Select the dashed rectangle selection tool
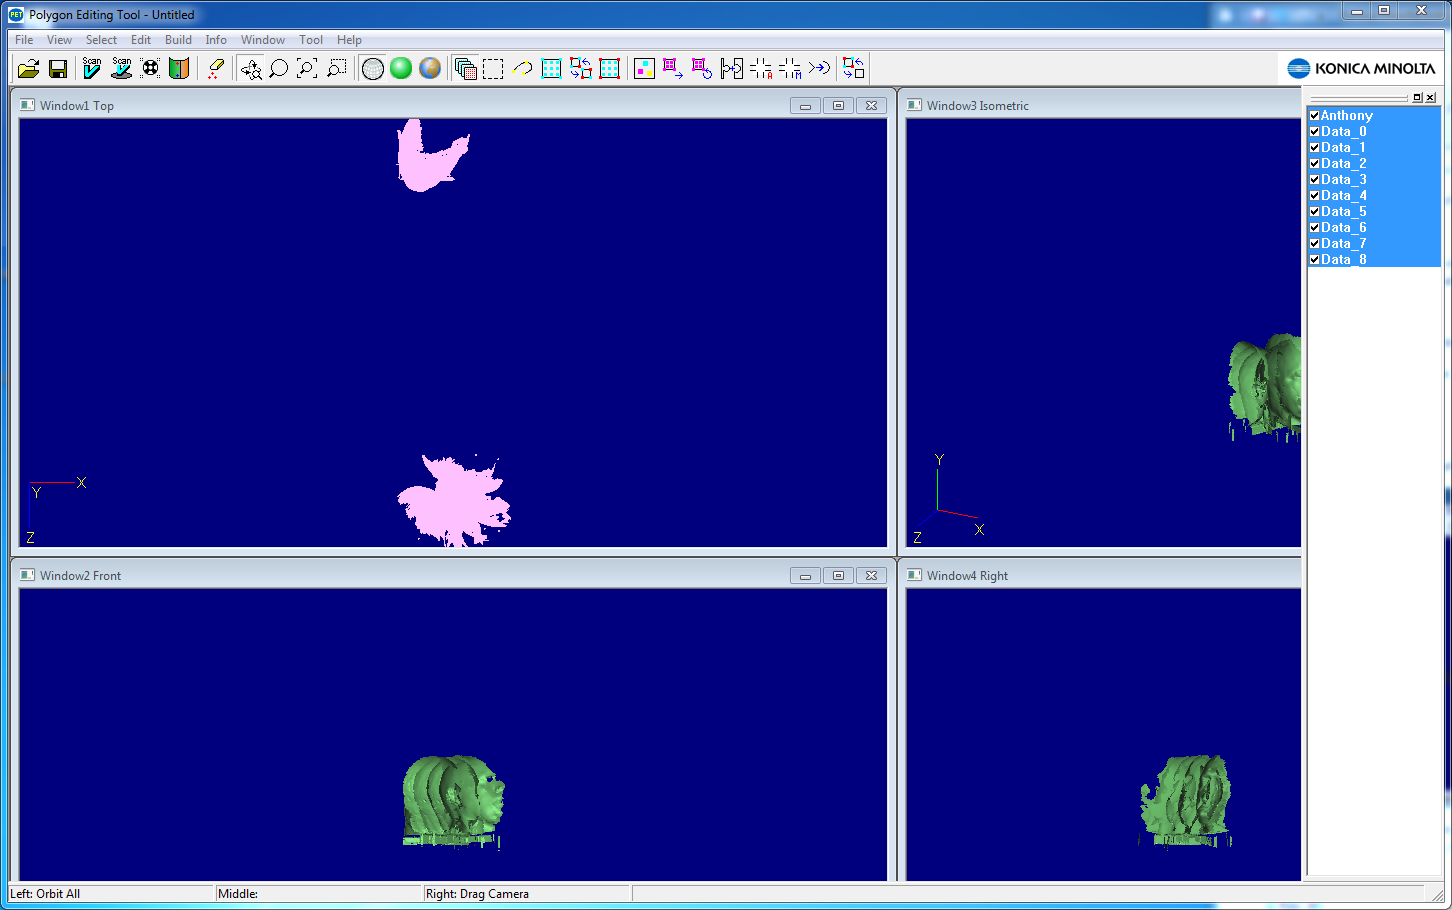 [493, 68]
